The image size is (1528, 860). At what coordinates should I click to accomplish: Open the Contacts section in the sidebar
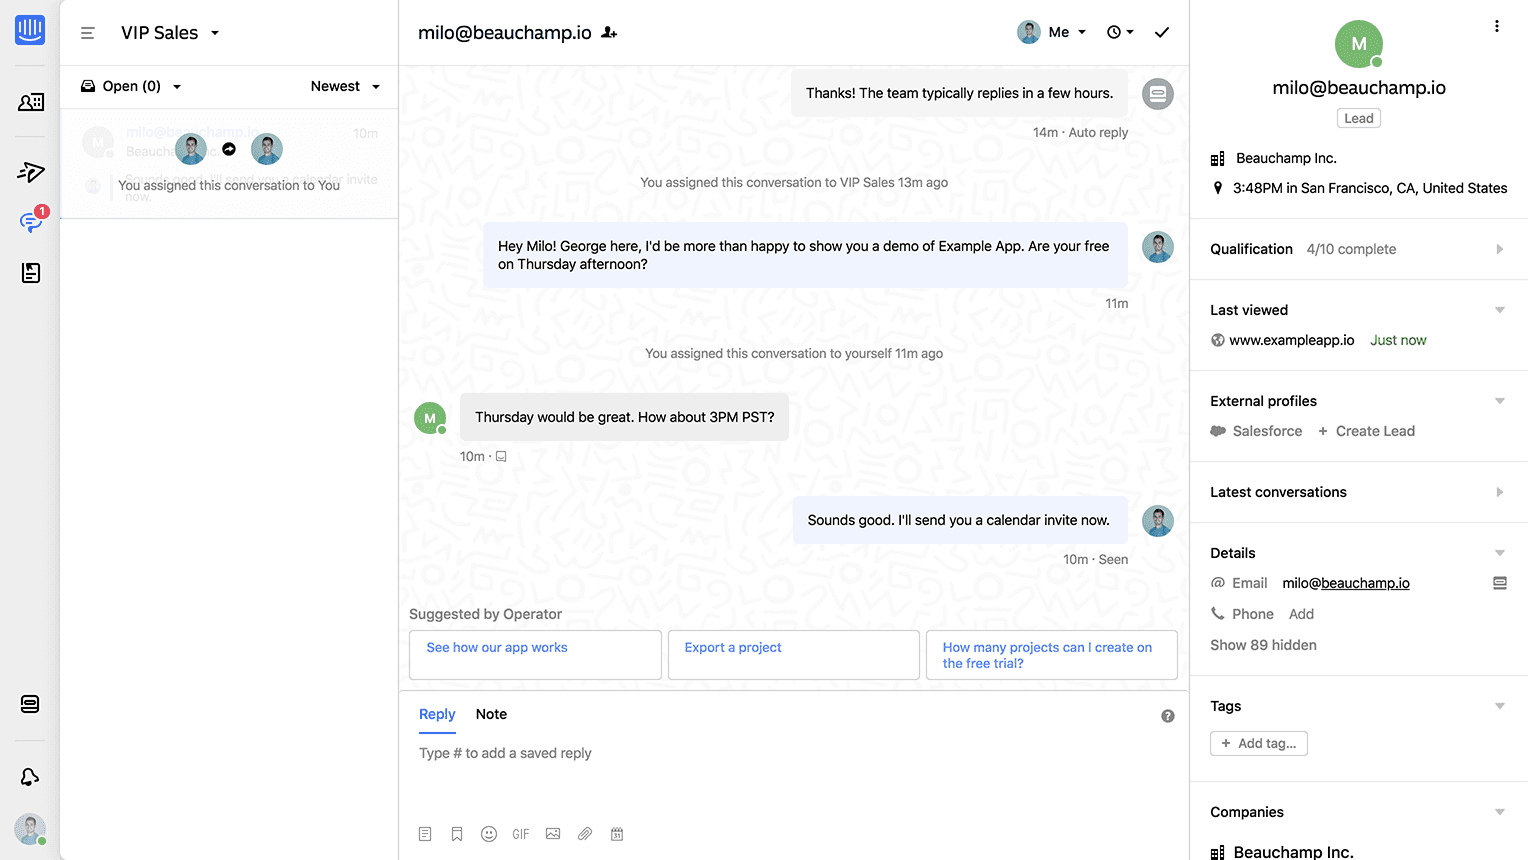tap(29, 102)
